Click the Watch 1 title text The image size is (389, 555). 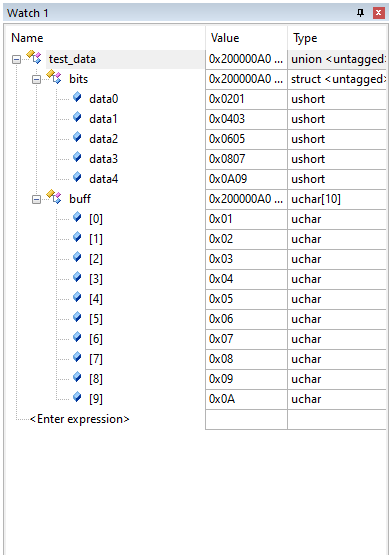pos(28,13)
